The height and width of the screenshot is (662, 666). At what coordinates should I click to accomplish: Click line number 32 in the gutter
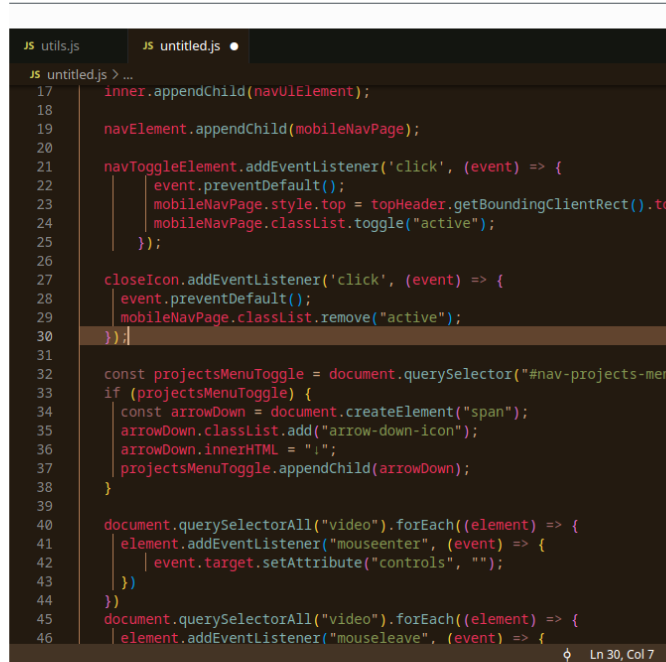click(45, 375)
